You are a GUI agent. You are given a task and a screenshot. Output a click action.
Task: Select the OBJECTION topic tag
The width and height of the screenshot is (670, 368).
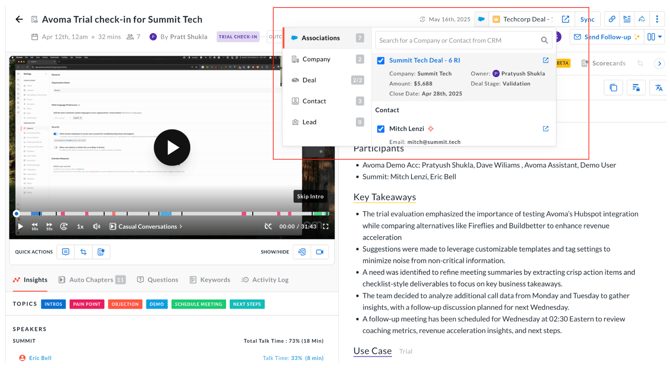125,304
